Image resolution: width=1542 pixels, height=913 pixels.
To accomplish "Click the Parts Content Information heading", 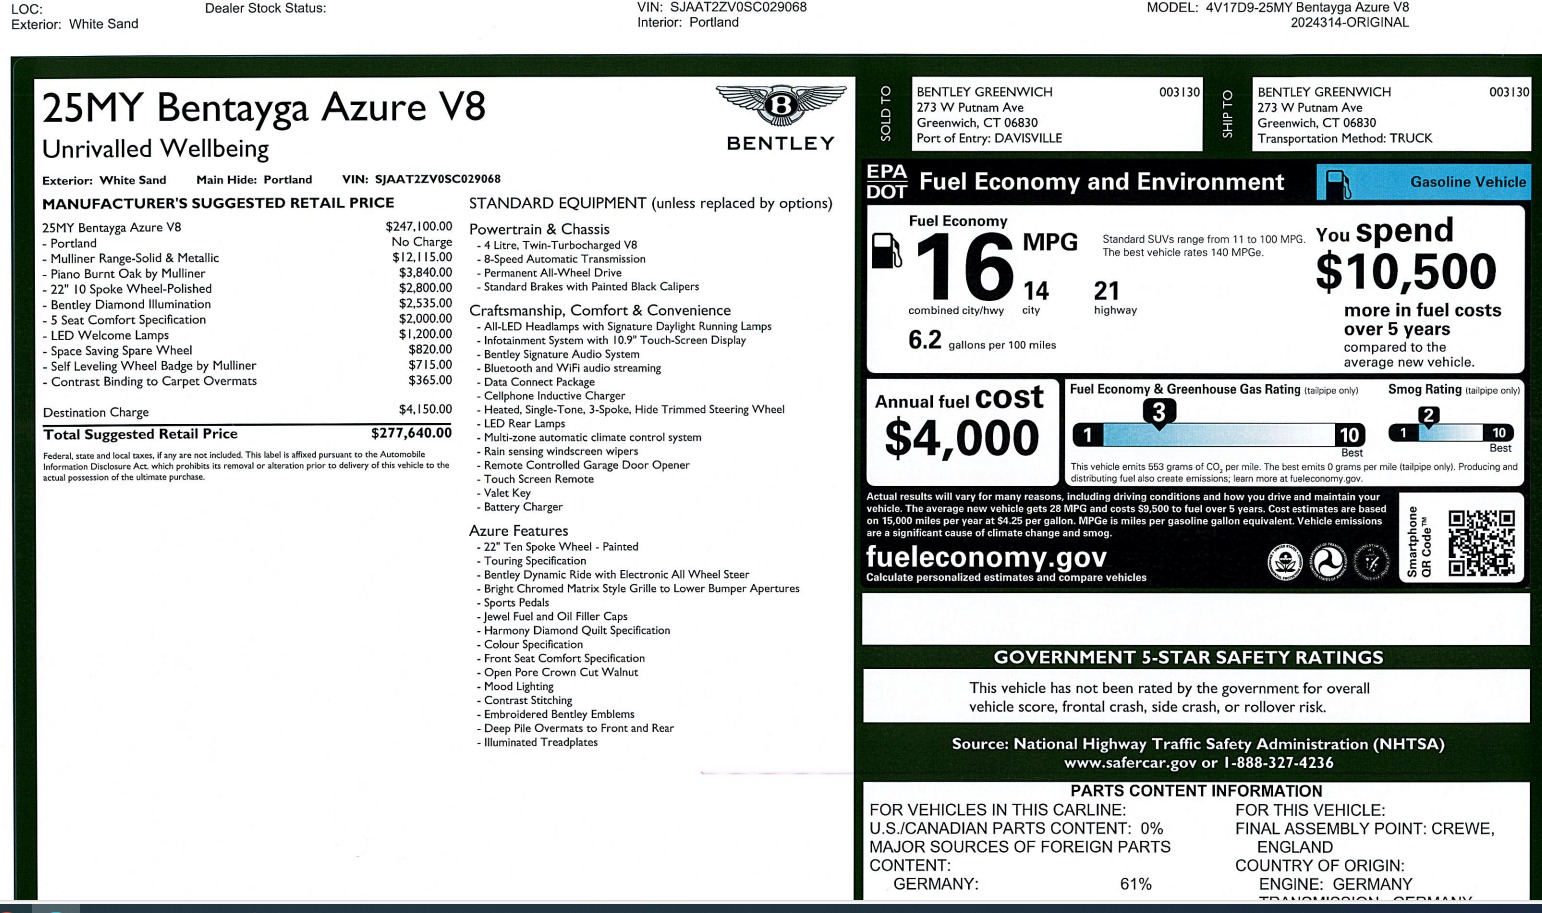I will click(1196, 791).
